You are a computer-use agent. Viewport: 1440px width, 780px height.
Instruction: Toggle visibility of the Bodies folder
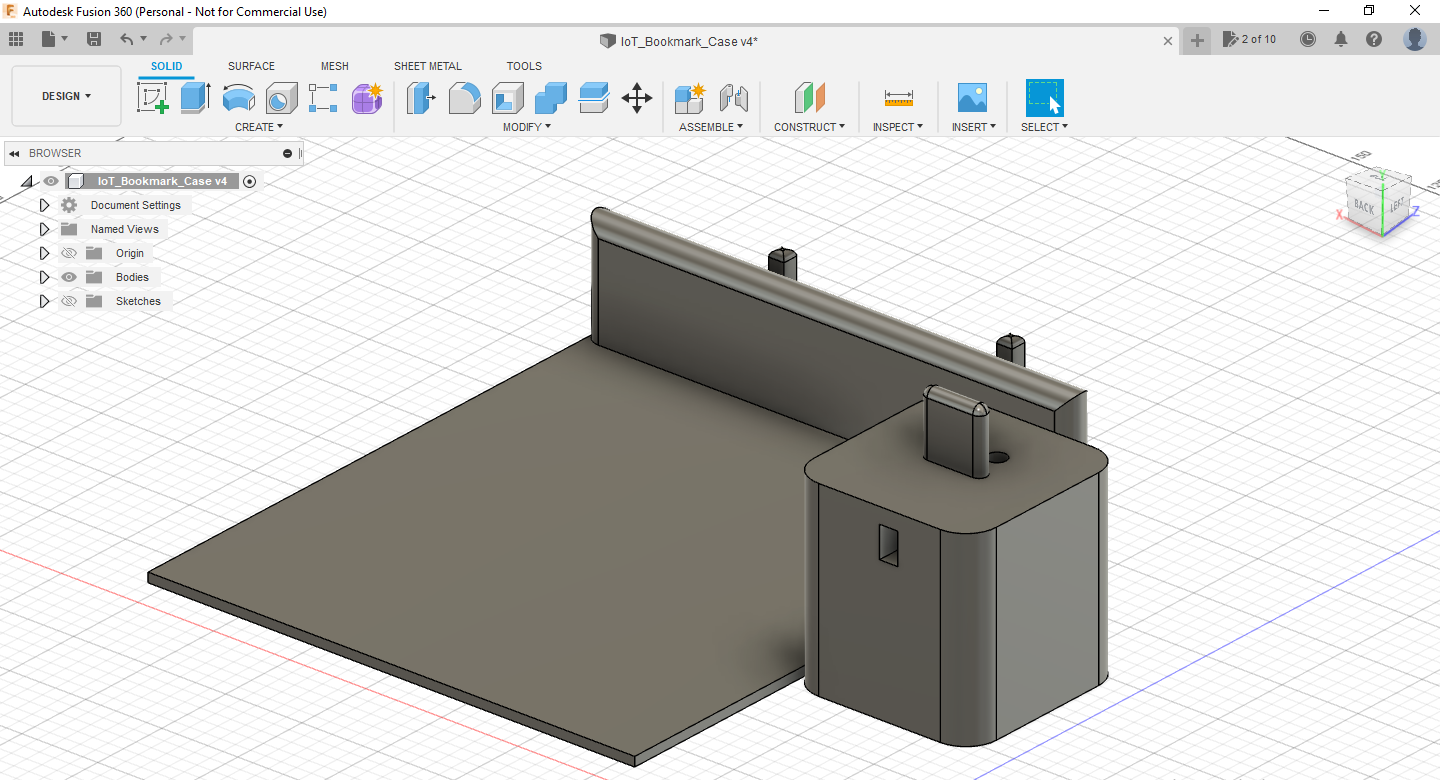[68, 277]
